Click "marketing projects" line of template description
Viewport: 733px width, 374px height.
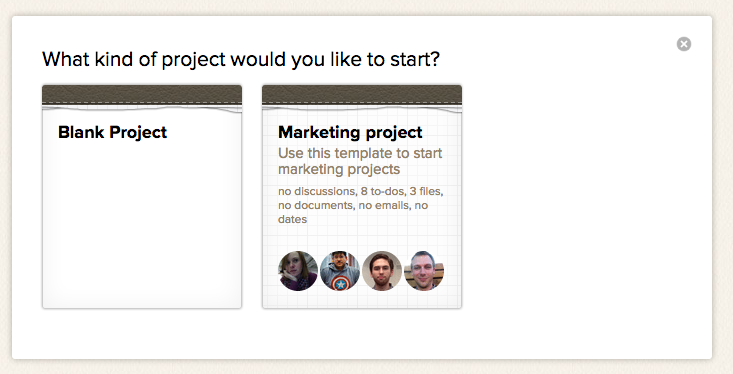pos(339,169)
